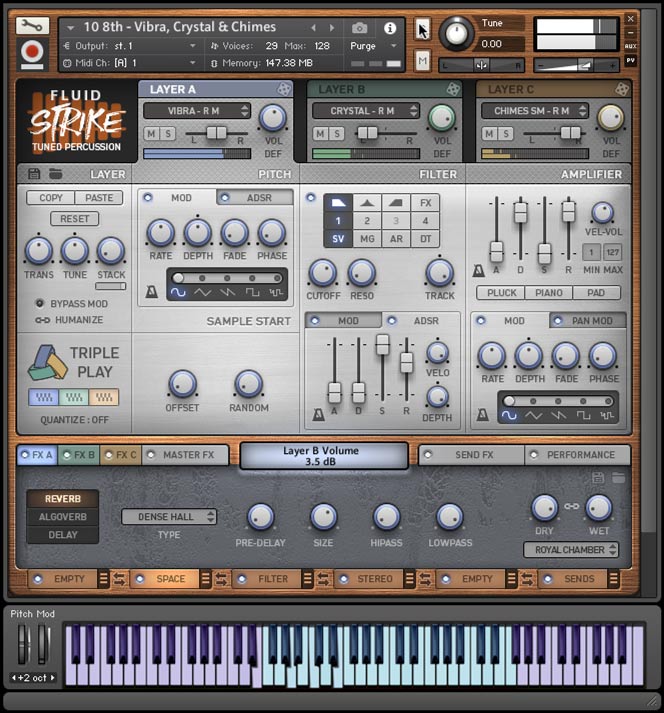Screen dimensions: 664x713
Task: Click the pitch LFO metronome sync icon
Action: (x=151, y=292)
